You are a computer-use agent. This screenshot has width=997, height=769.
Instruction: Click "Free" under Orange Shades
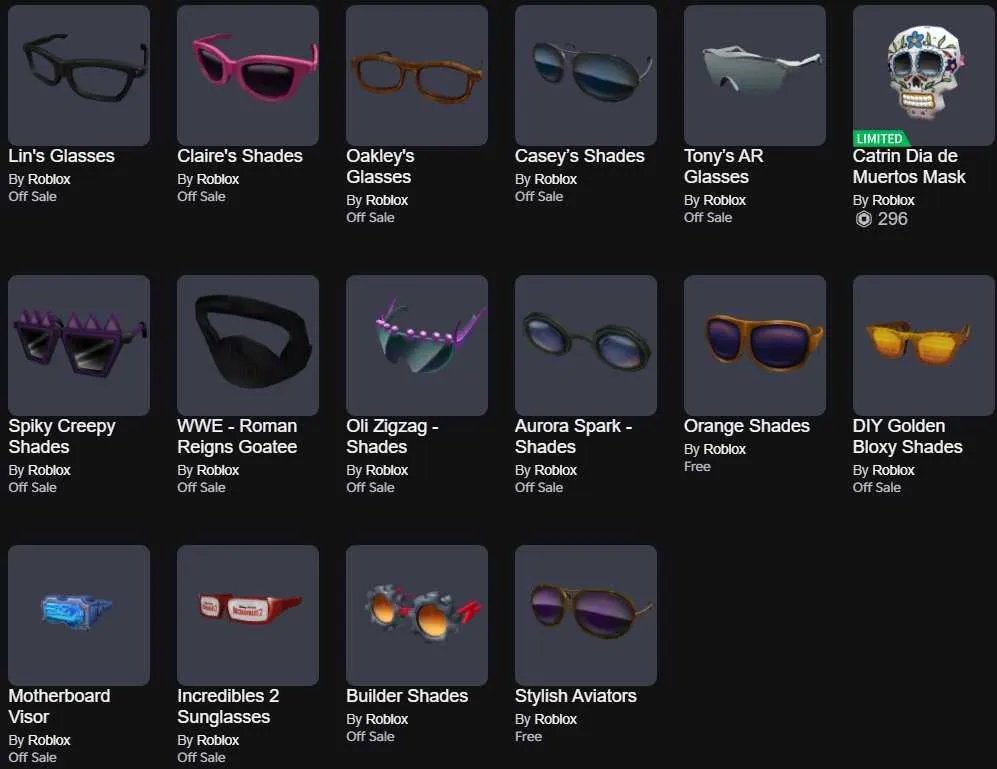(698, 466)
